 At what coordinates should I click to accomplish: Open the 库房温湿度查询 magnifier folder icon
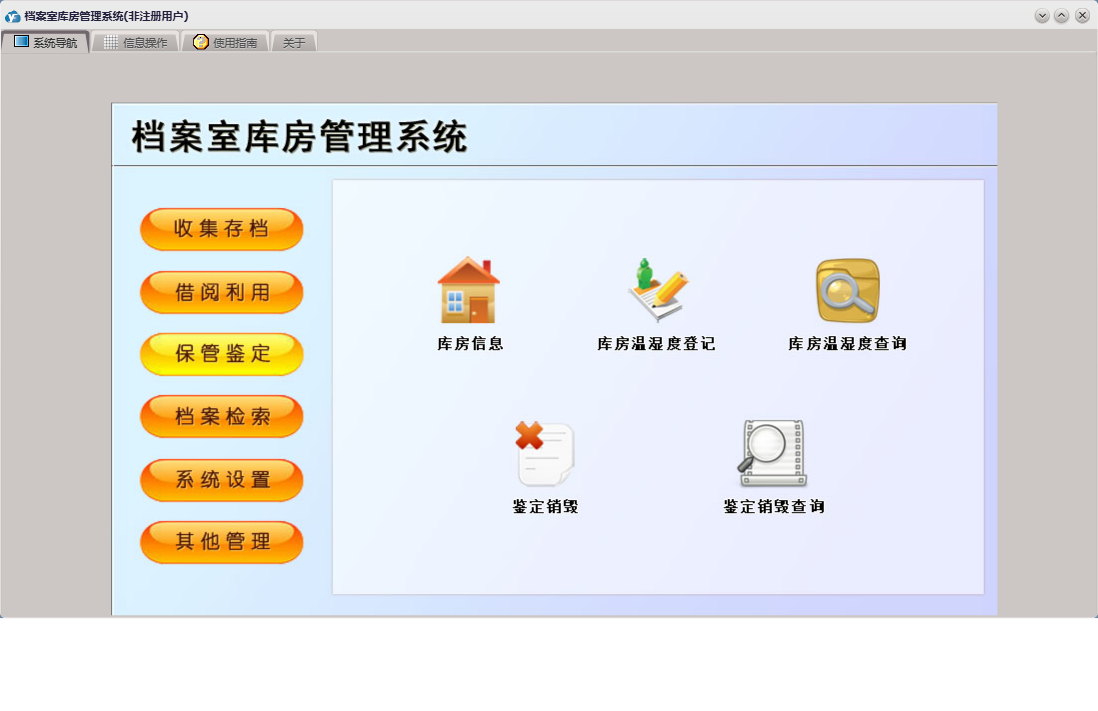click(x=847, y=290)
